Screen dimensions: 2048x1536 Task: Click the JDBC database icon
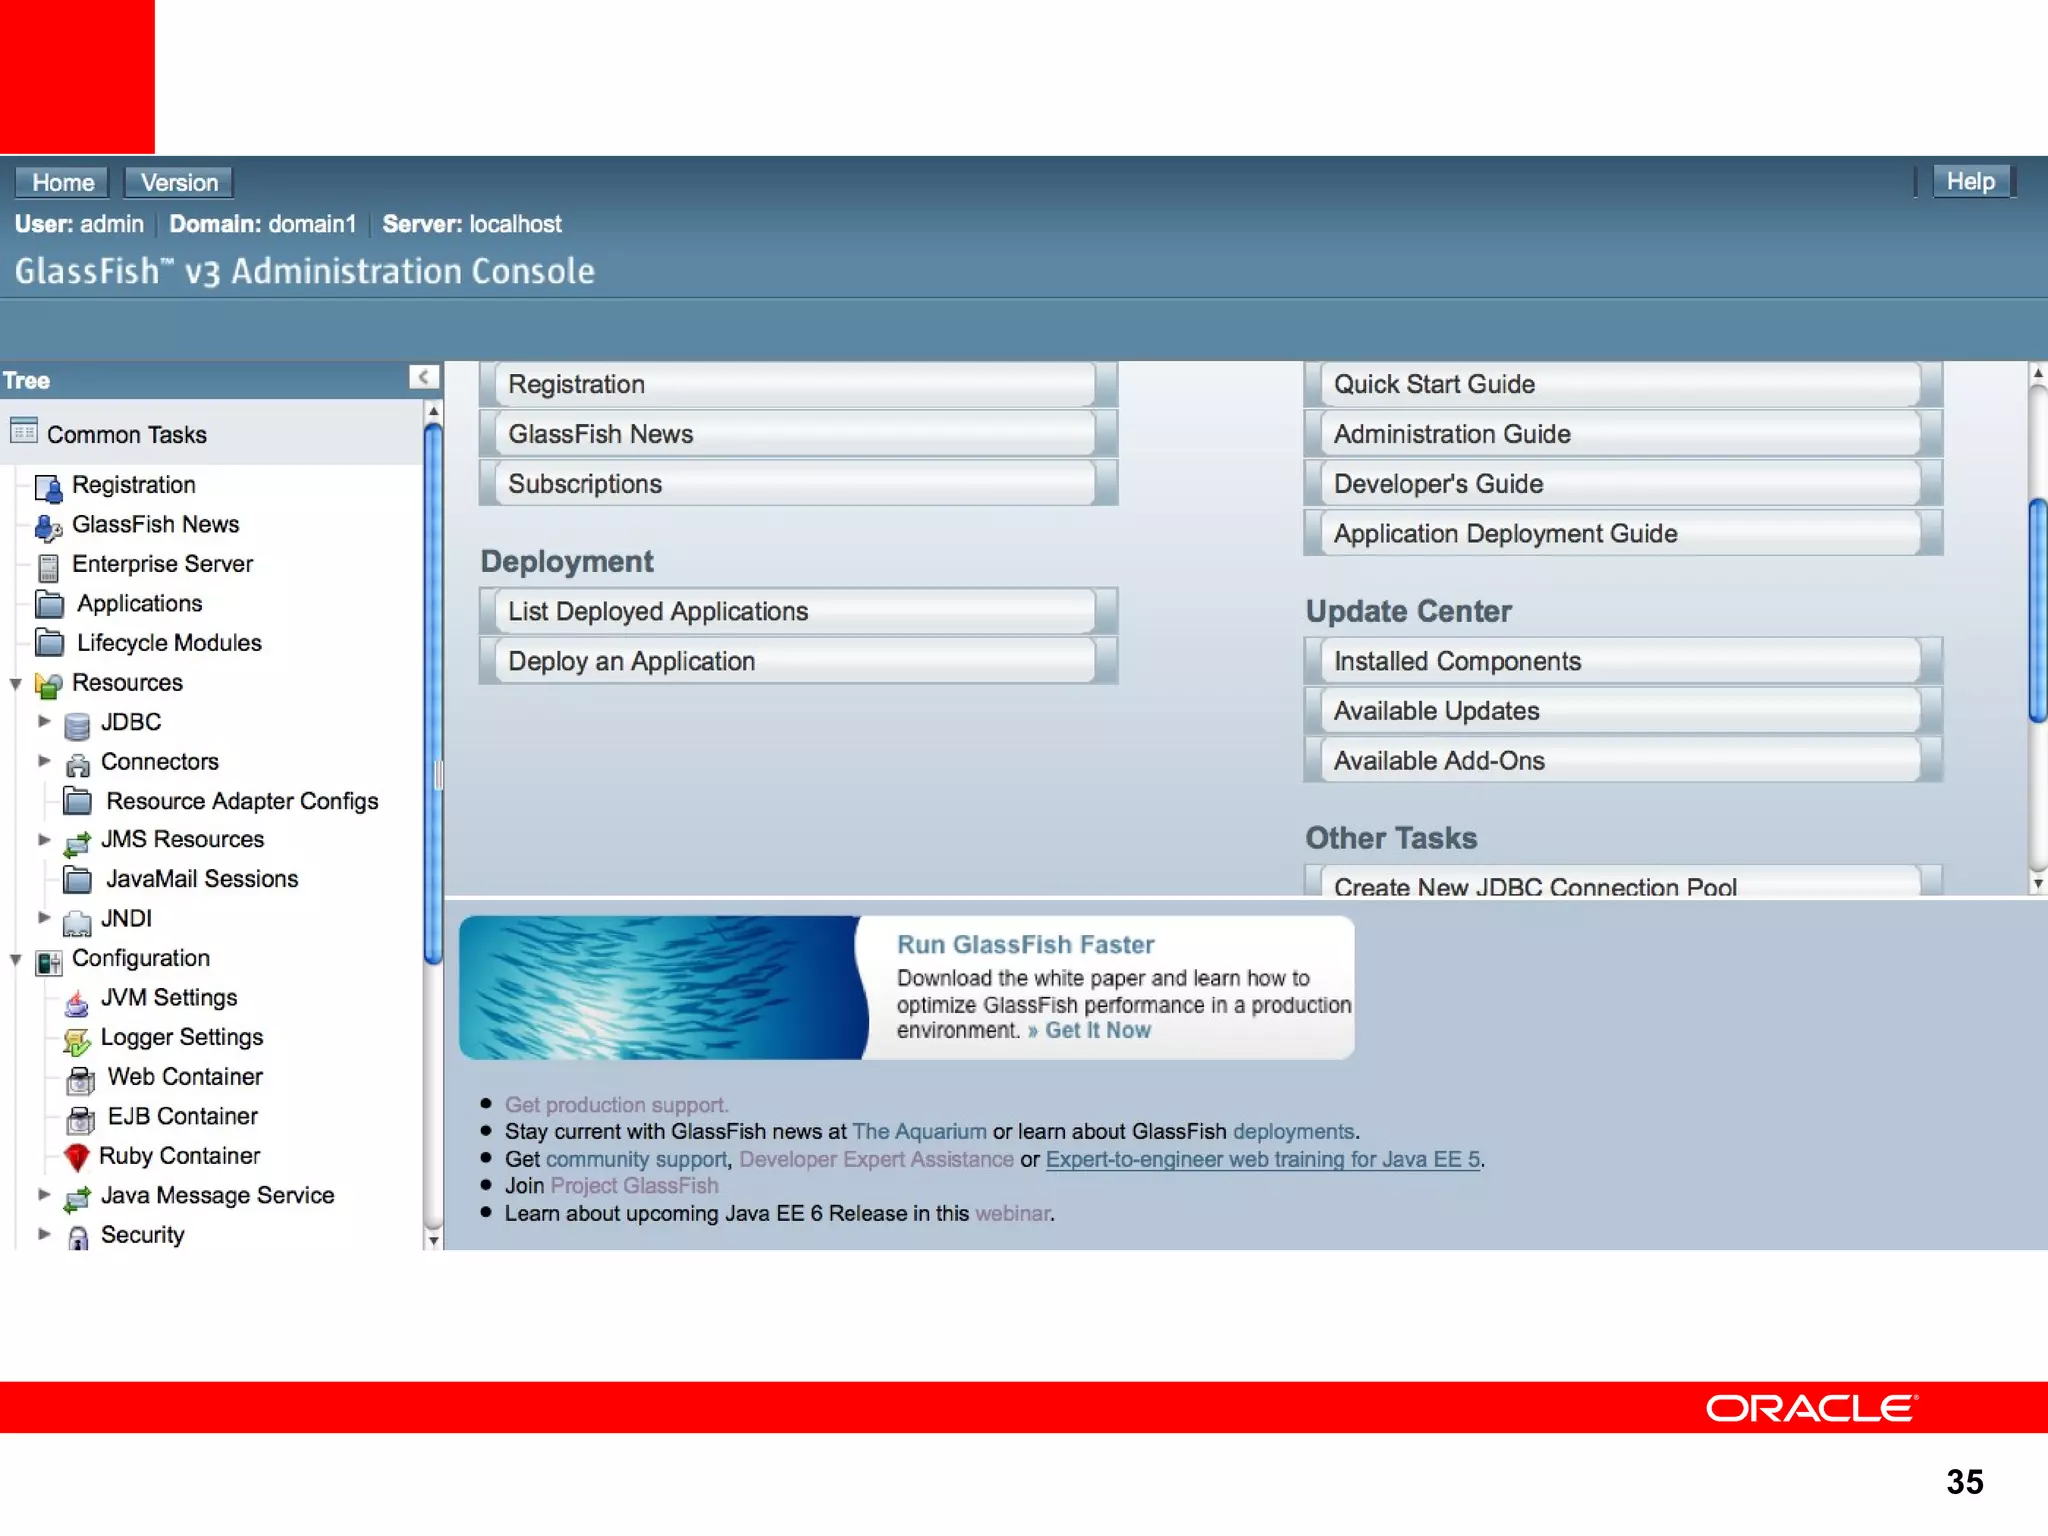click(77, 725)
